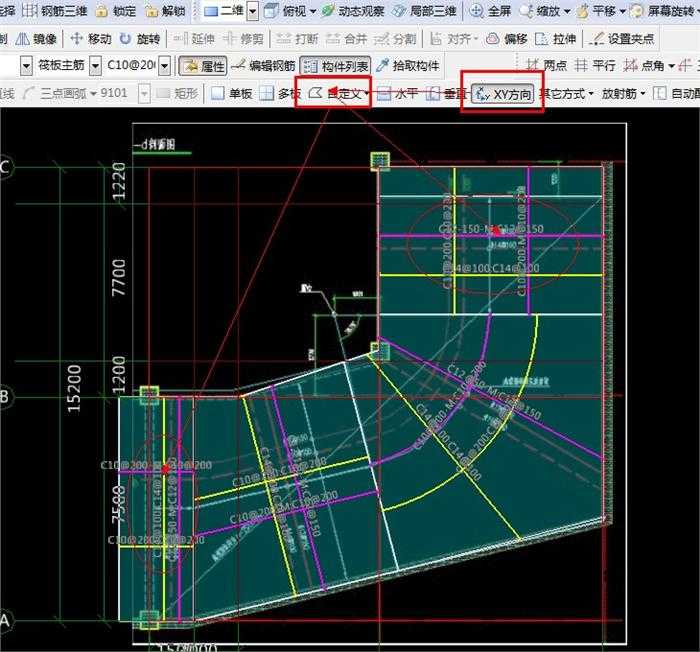Toggle the 属性 properties panel button
This screenshot has height=652, width=700.
[x=203, y=66]
